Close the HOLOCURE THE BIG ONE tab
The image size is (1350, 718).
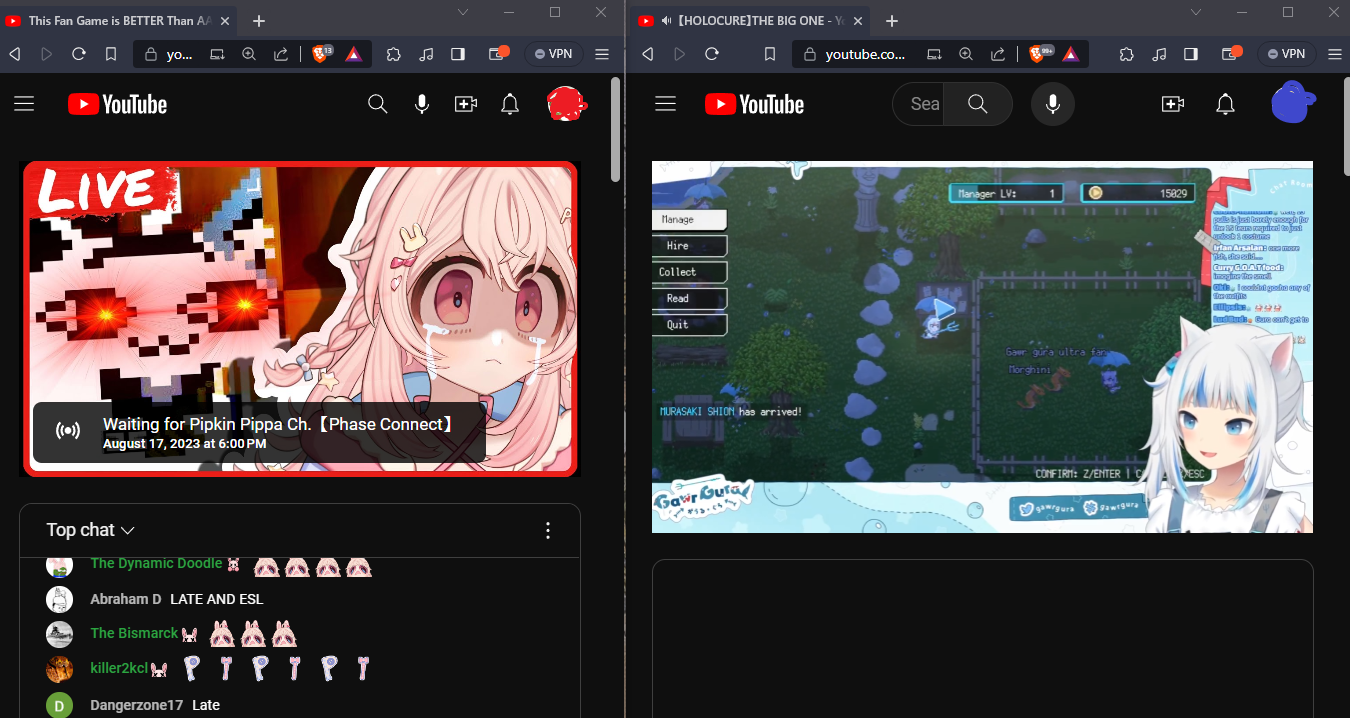click(857, 20)
